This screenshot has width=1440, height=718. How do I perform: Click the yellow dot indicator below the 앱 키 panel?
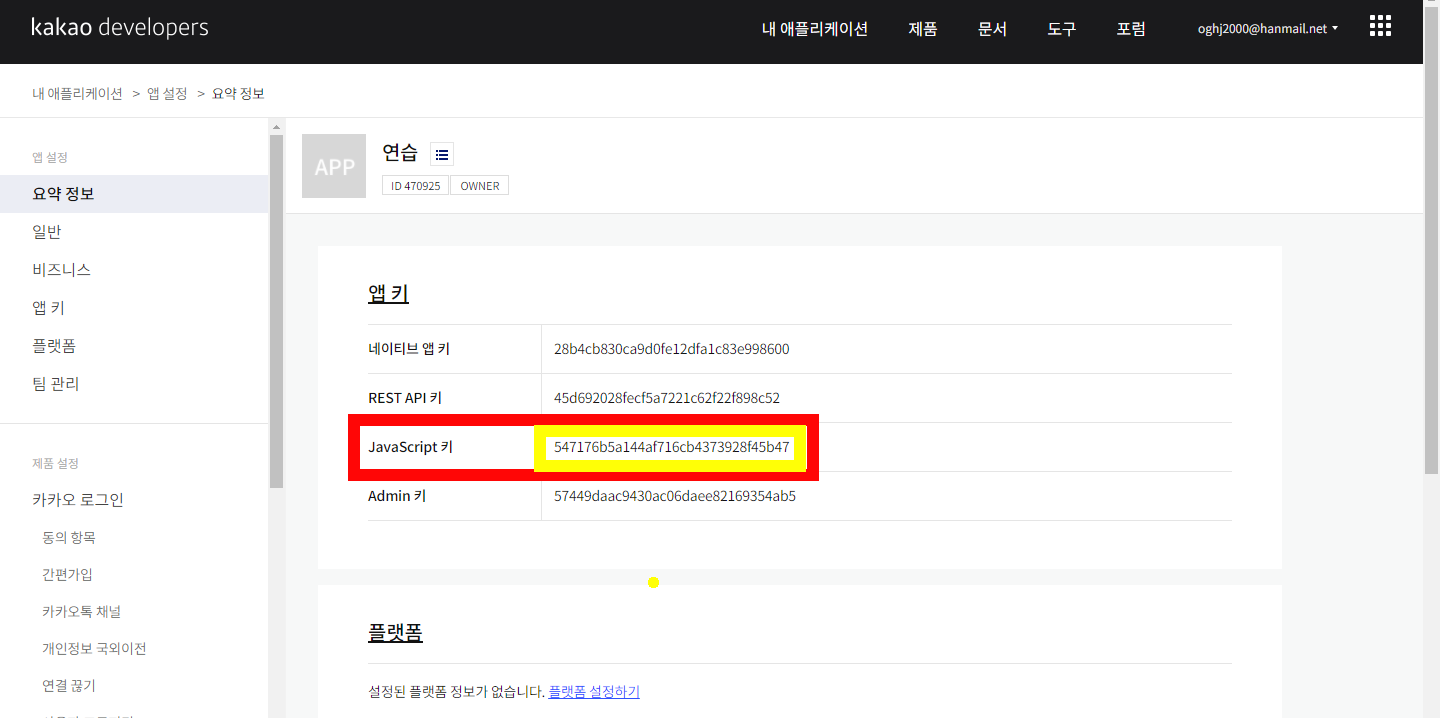pos(653,582)
